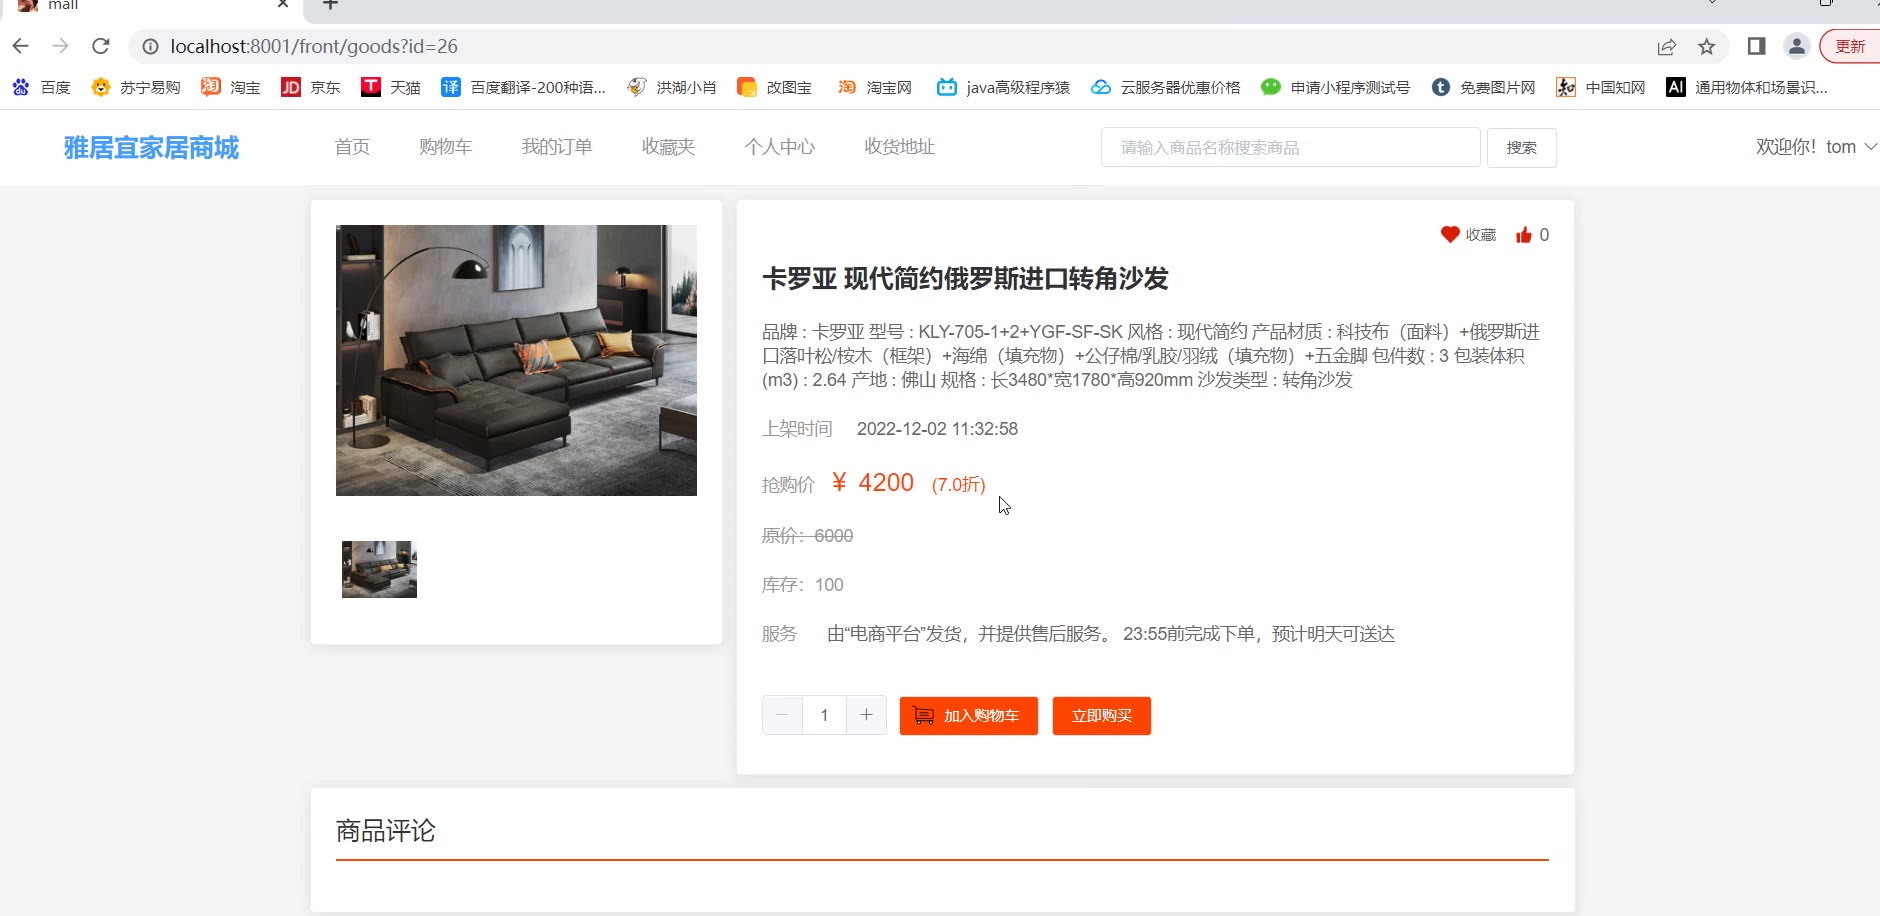Bookmark this page with star icon

click(x=1707, y=47)
